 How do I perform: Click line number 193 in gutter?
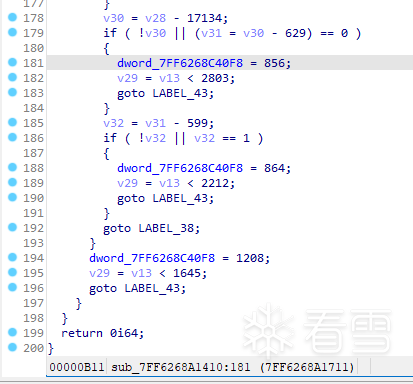(x=33, y=243)
